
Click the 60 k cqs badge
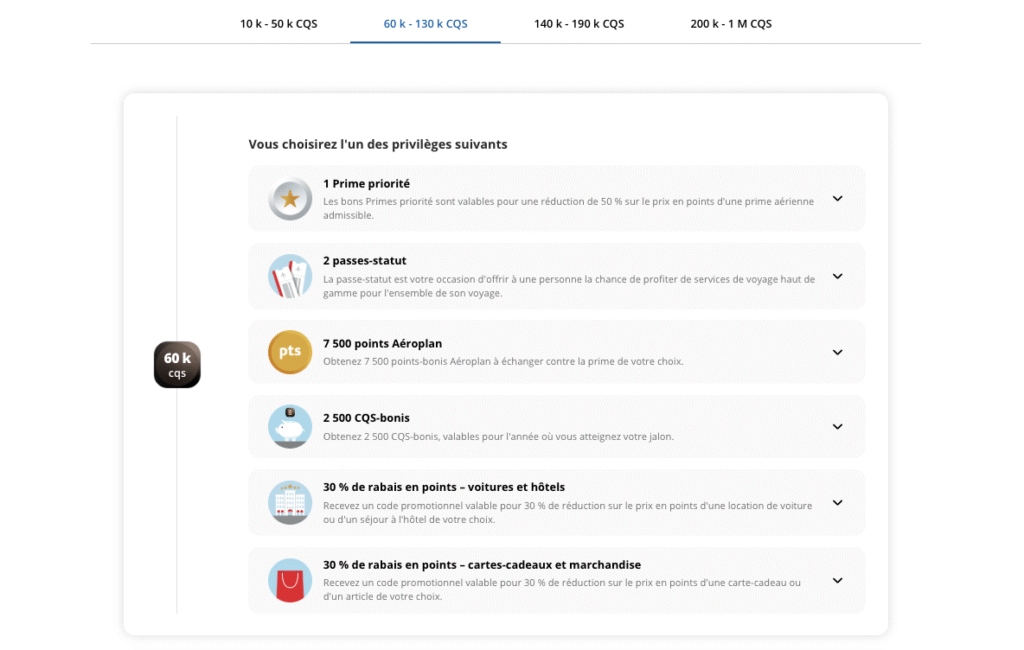[176, 364]
